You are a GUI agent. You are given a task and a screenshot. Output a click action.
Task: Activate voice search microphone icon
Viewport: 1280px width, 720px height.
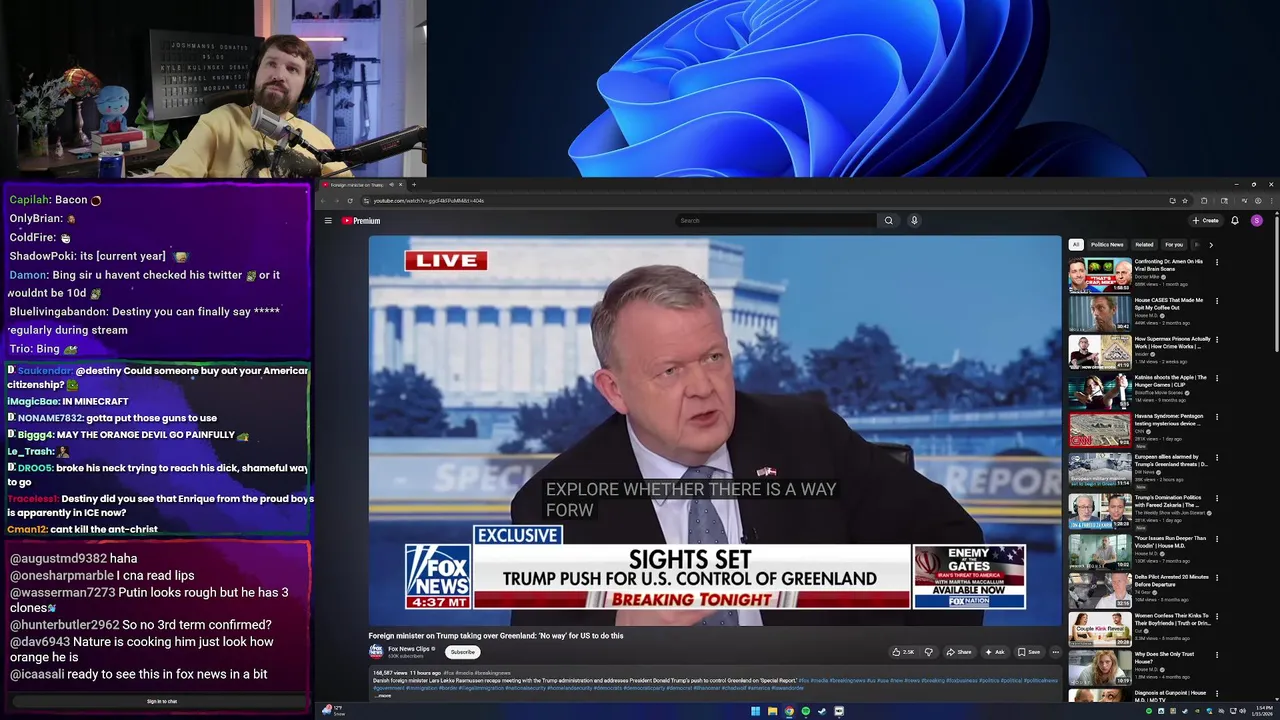point(914,221)
